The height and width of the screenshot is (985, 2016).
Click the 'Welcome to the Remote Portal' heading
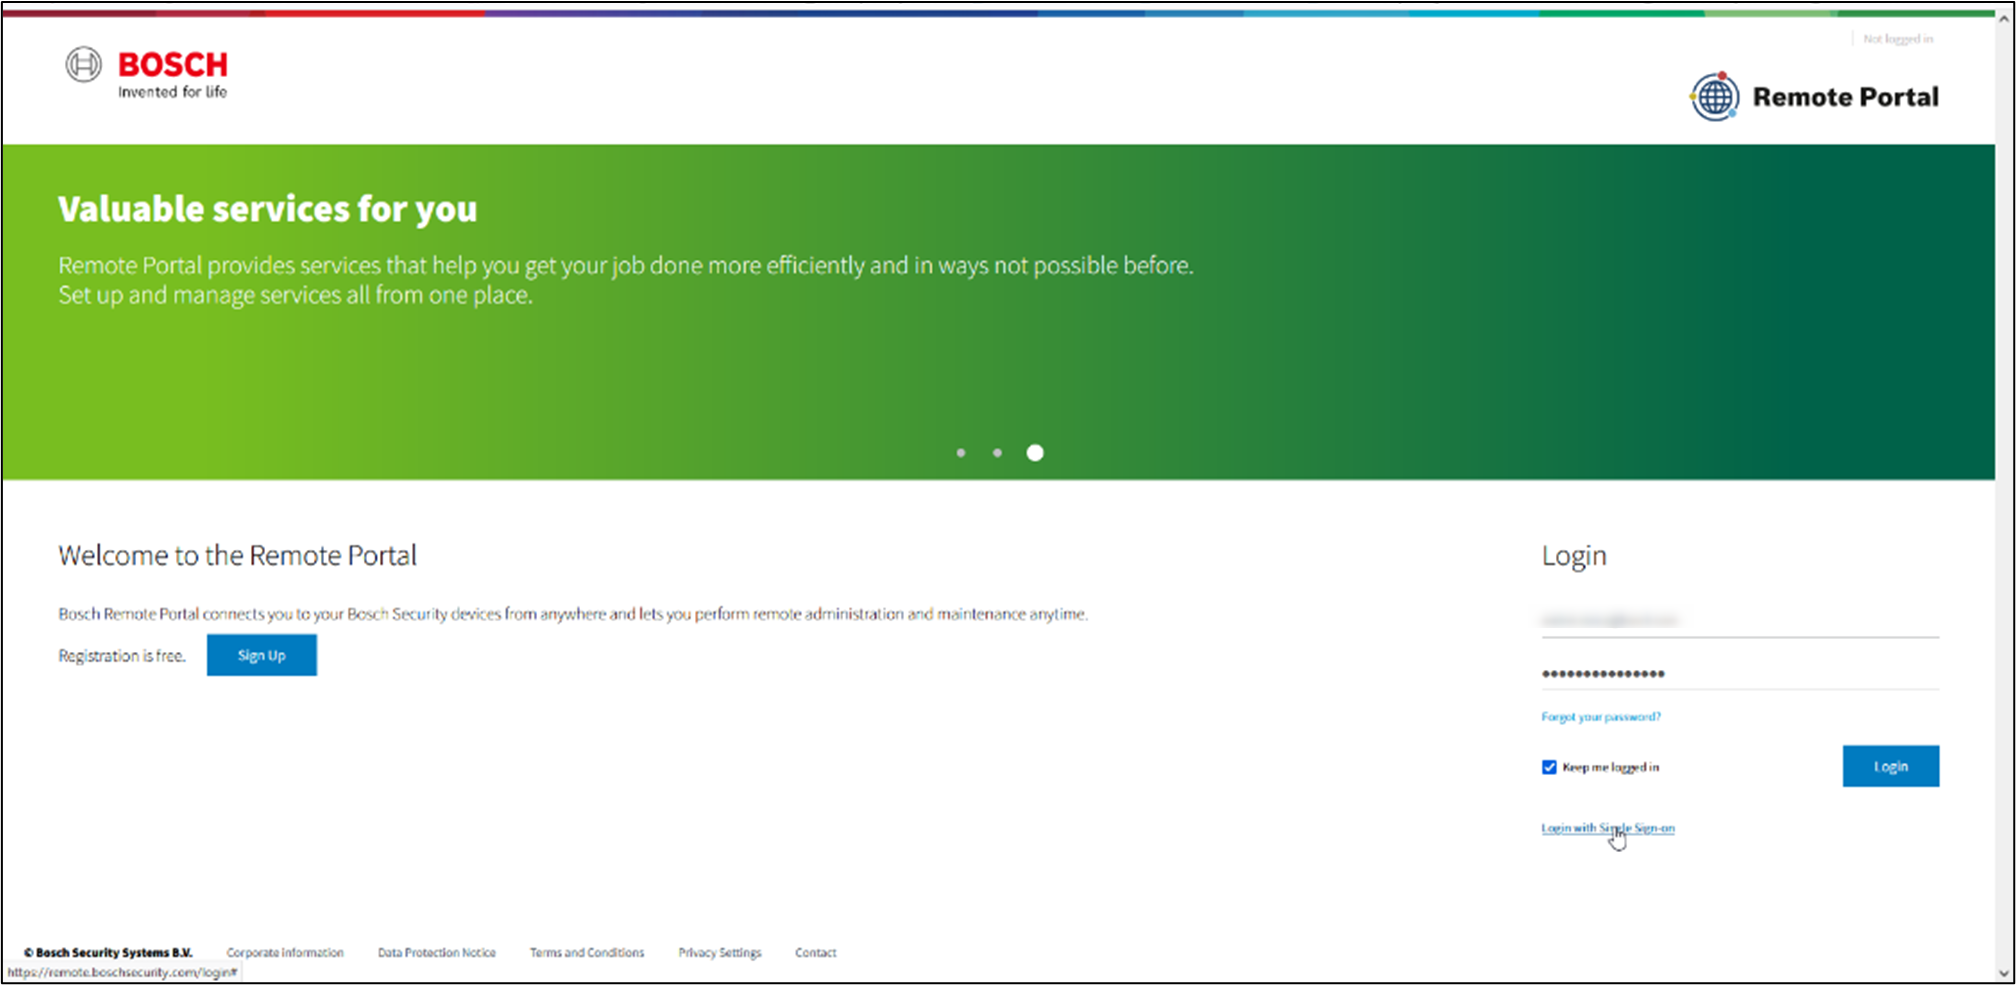[237, 556]
